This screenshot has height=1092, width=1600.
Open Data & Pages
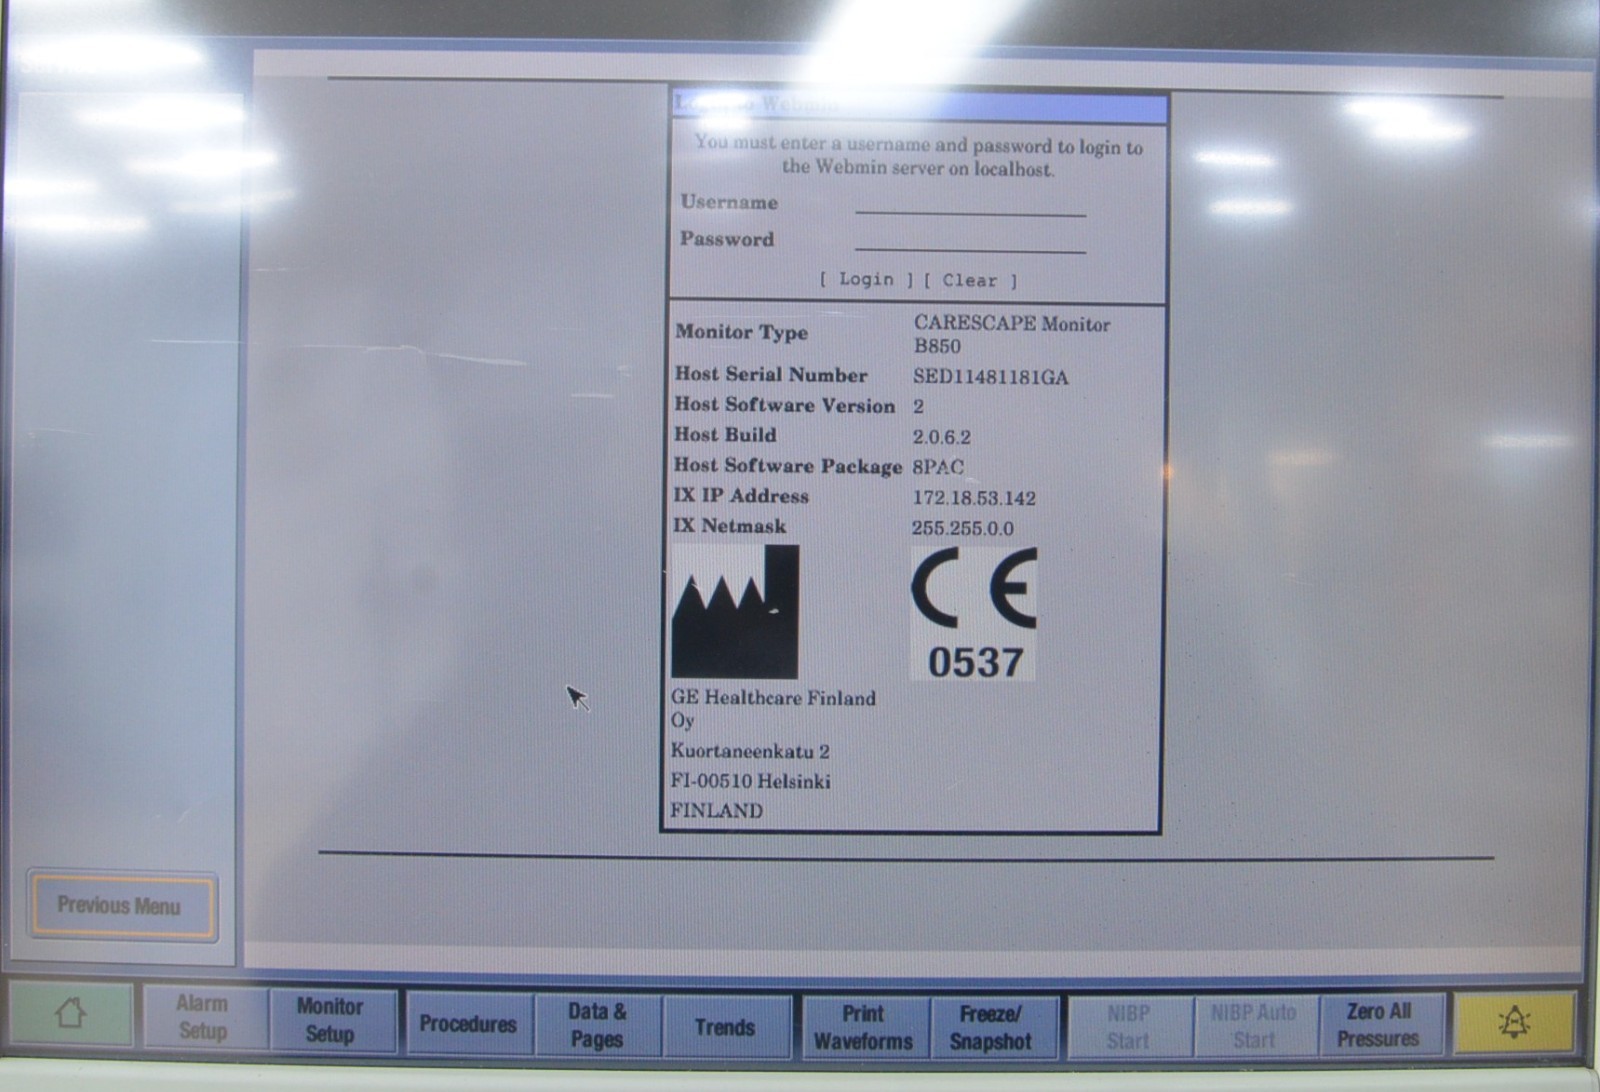pyautogui.click(x=597, y=1025)
